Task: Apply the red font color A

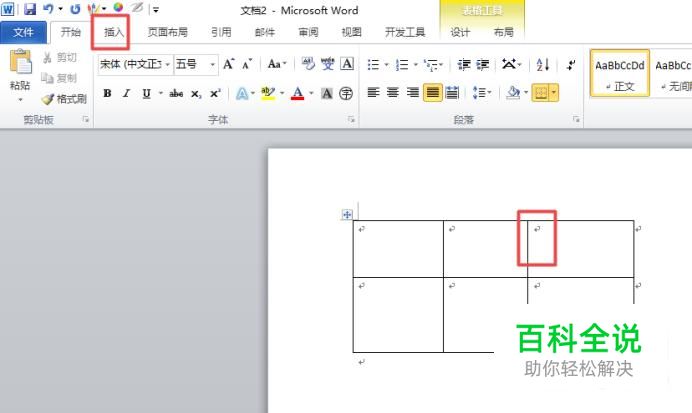Action: coord(298,94)
